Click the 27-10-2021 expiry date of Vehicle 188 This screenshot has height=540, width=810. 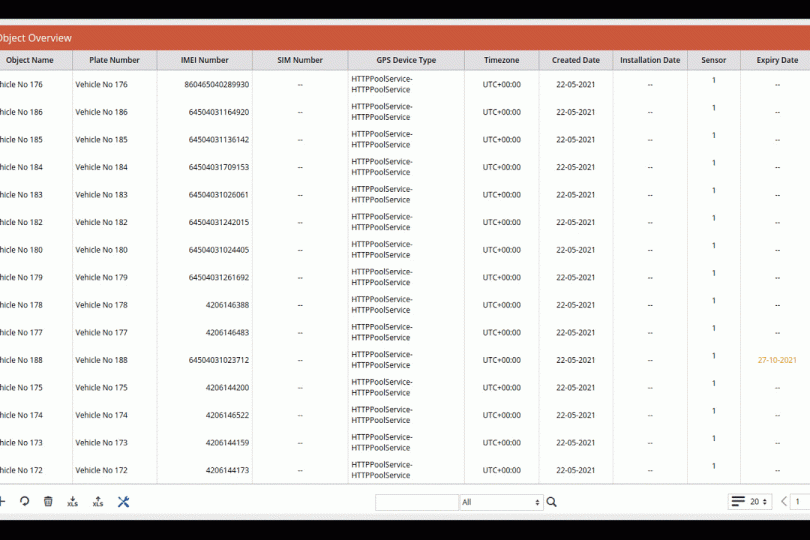[x=777, y=360]
